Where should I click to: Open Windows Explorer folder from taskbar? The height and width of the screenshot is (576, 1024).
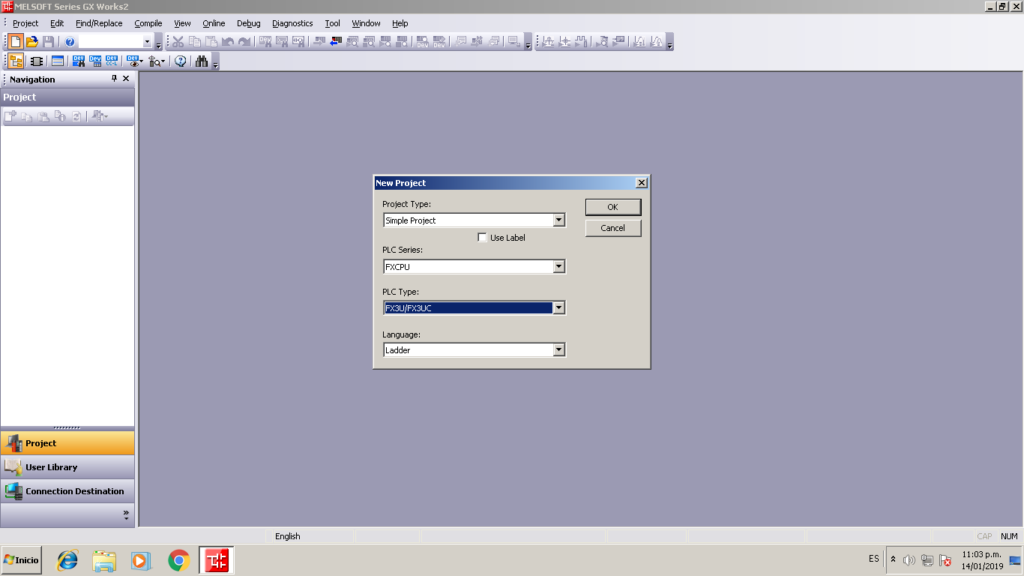click(x=104, y=560)
